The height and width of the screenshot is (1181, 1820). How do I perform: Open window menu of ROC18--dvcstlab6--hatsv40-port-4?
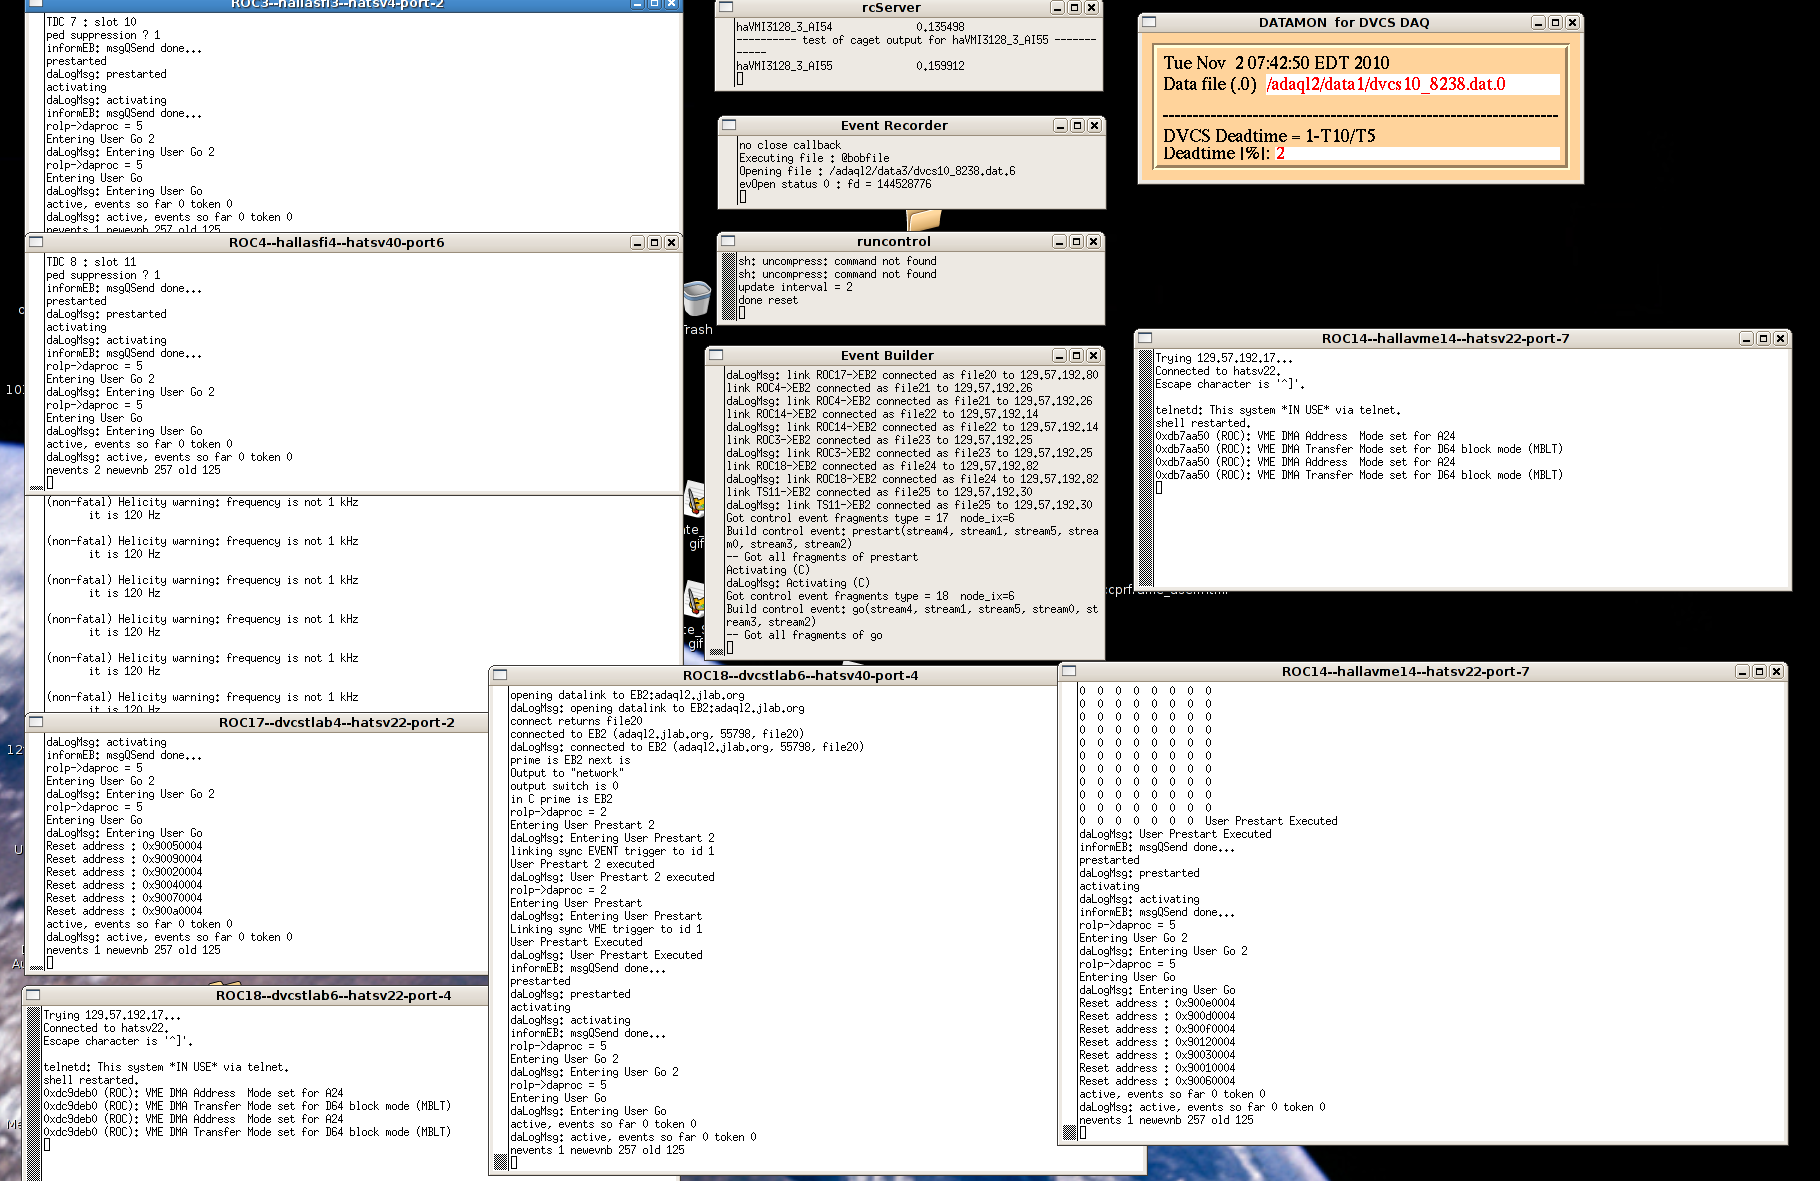(x=500, y=675)
